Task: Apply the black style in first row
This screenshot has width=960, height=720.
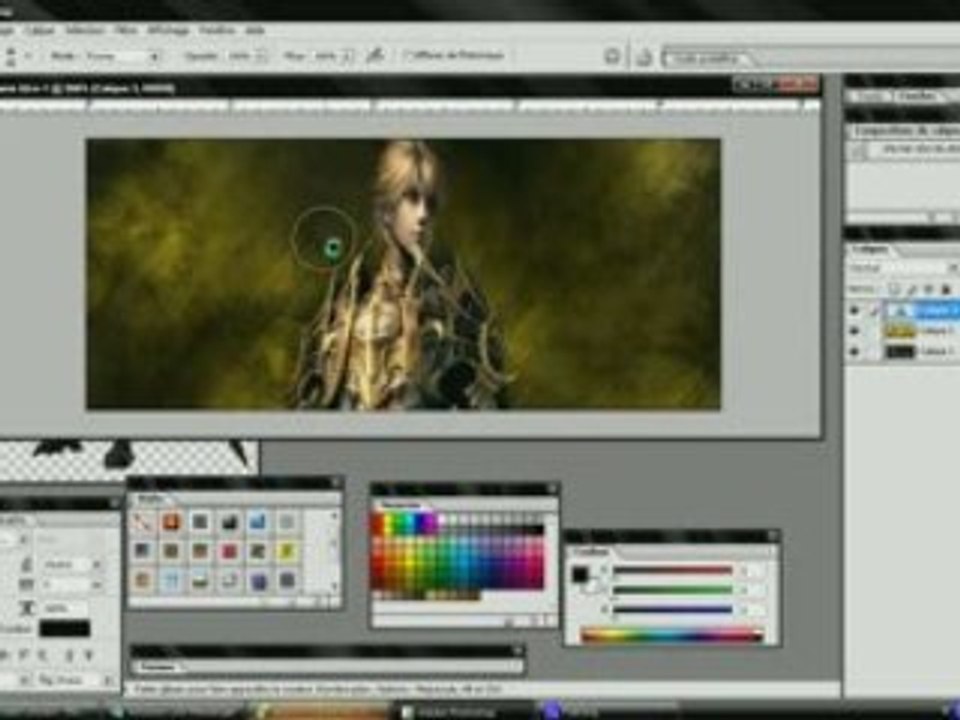Action: (229, 522)
